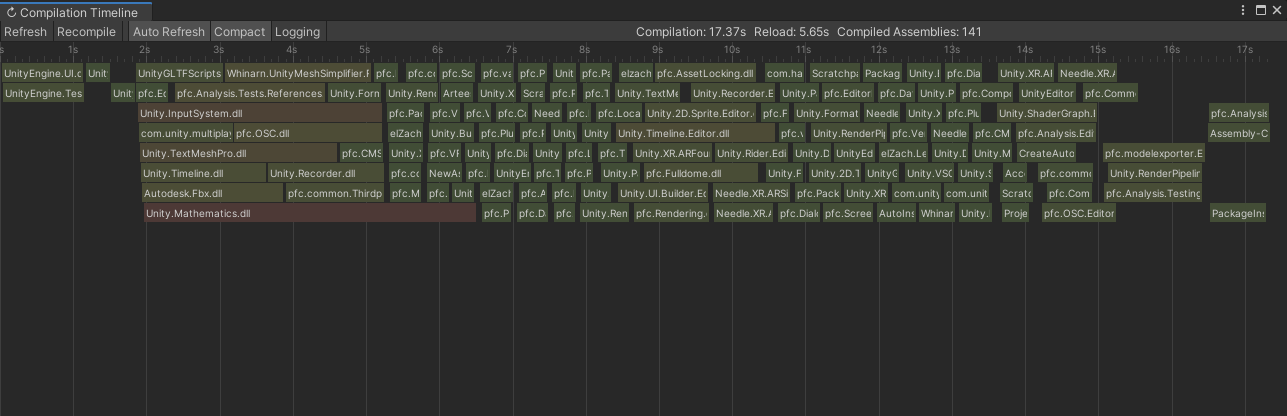Select the pfc.Rendering assembly bar

coord(670,213)
